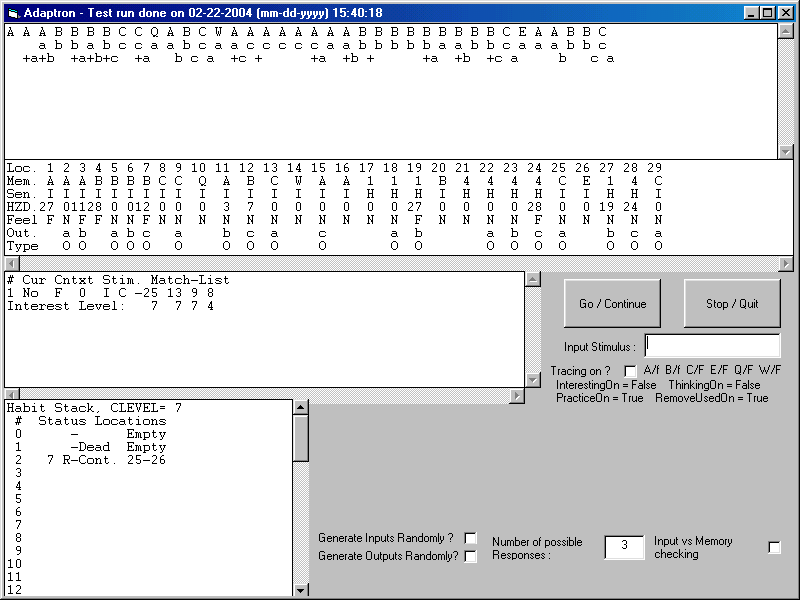Screen dimensions: 800x600
Task: Minimize the Adaptron window
Action: (750, 13)
